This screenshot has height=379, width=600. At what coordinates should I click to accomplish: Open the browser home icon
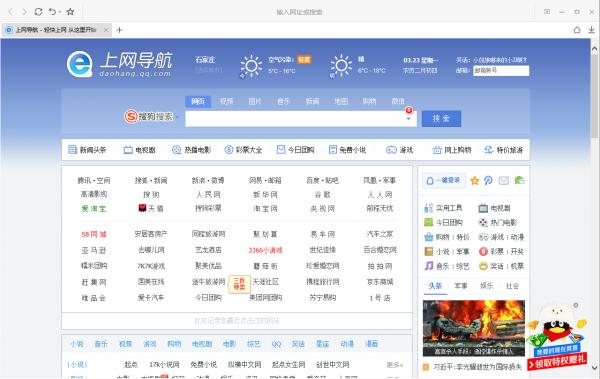coord(577,30)
